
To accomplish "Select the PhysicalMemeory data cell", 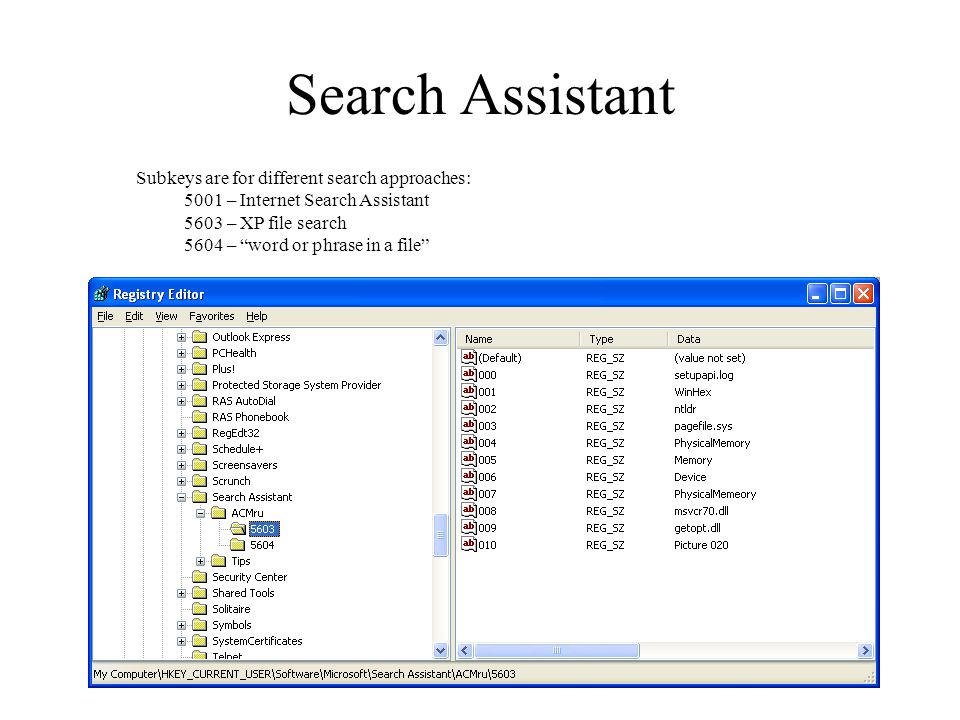I will (715, 493).
